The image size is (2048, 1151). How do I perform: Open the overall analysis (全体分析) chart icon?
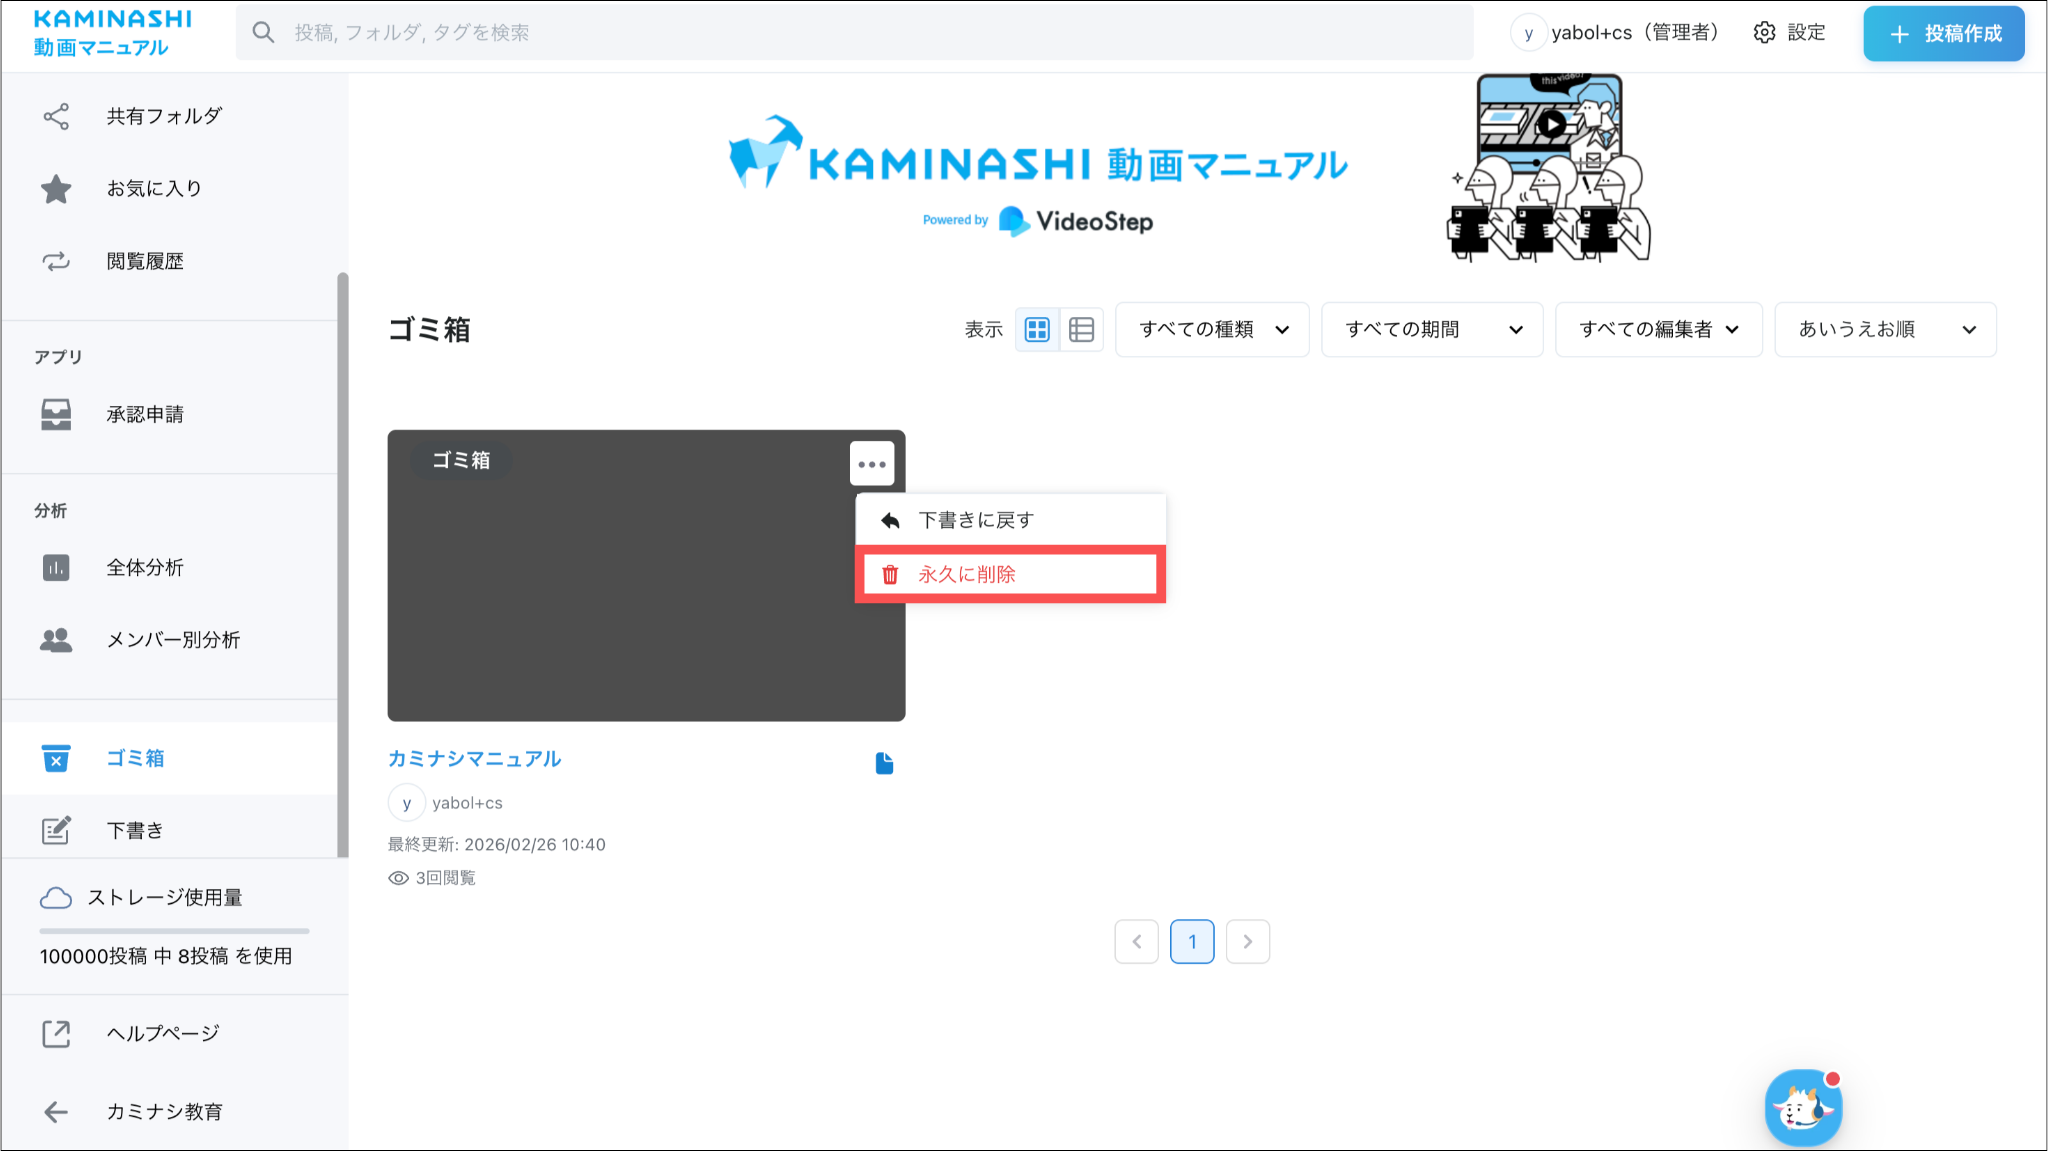(56, 568)
